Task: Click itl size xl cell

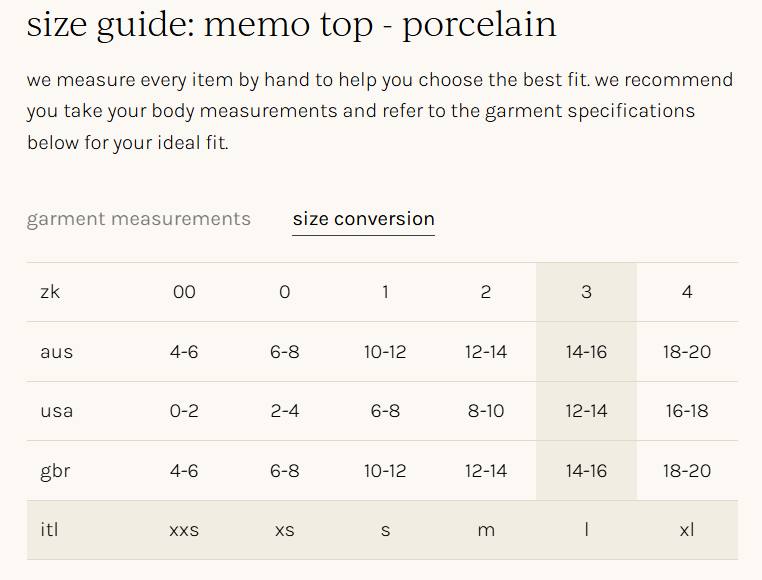Action: pos(687,530)
